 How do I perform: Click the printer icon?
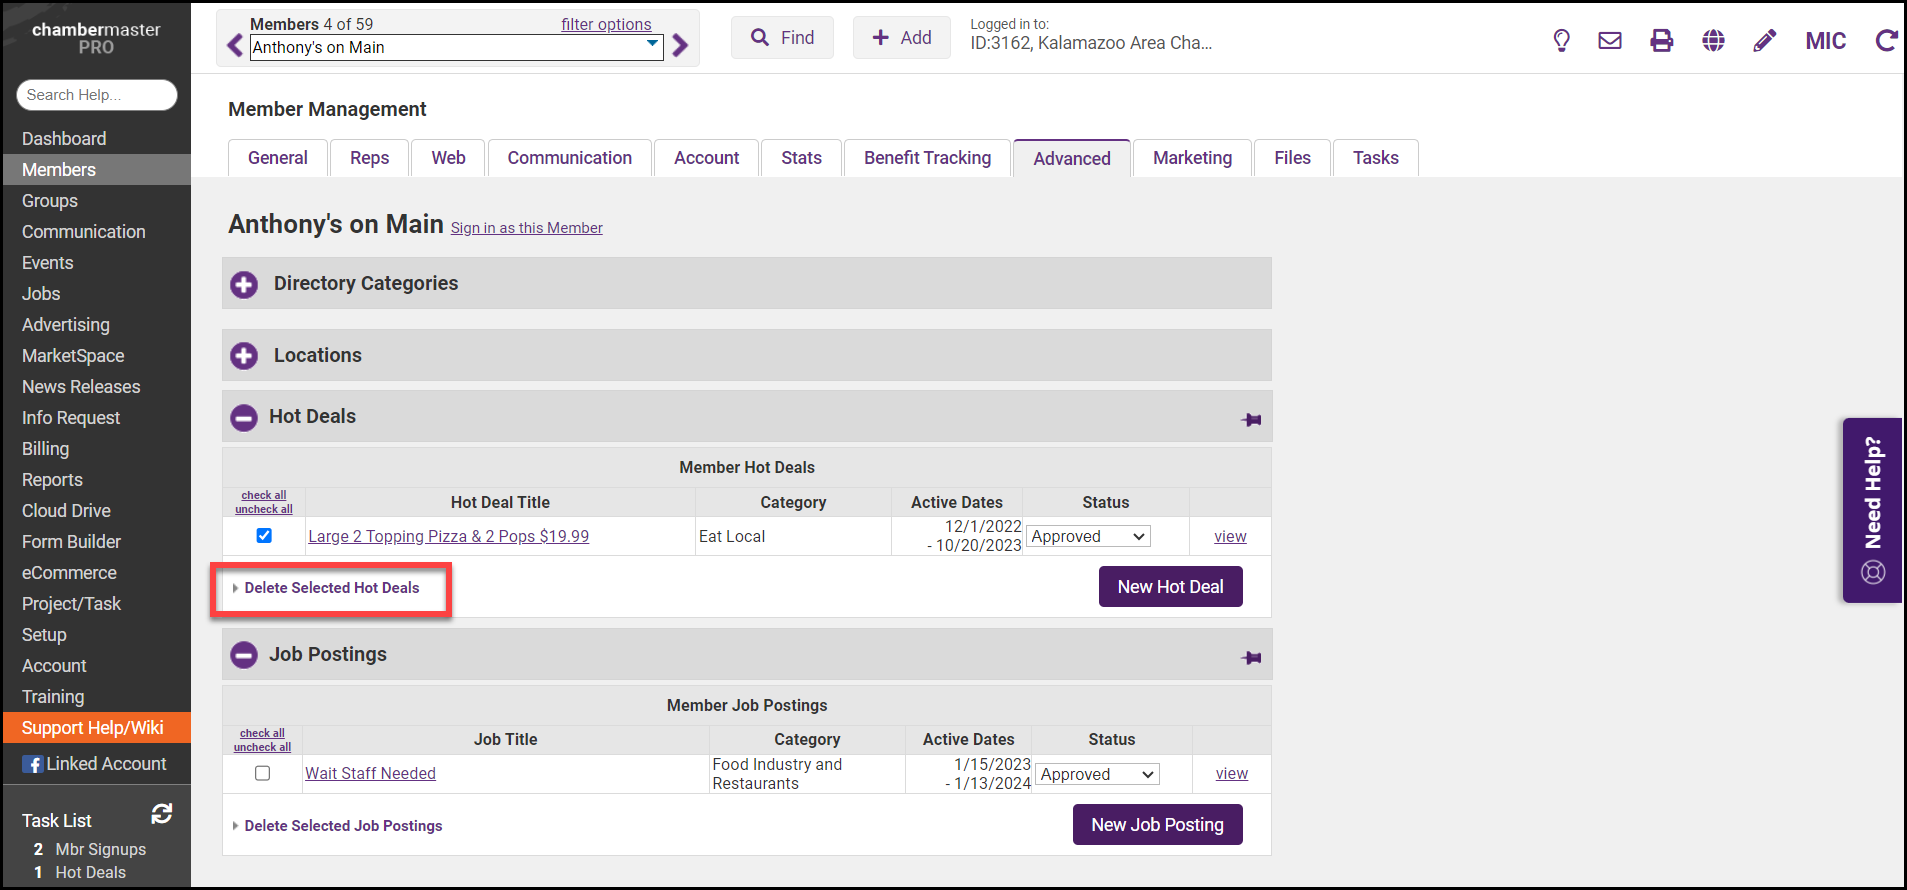coord(1662,40)
